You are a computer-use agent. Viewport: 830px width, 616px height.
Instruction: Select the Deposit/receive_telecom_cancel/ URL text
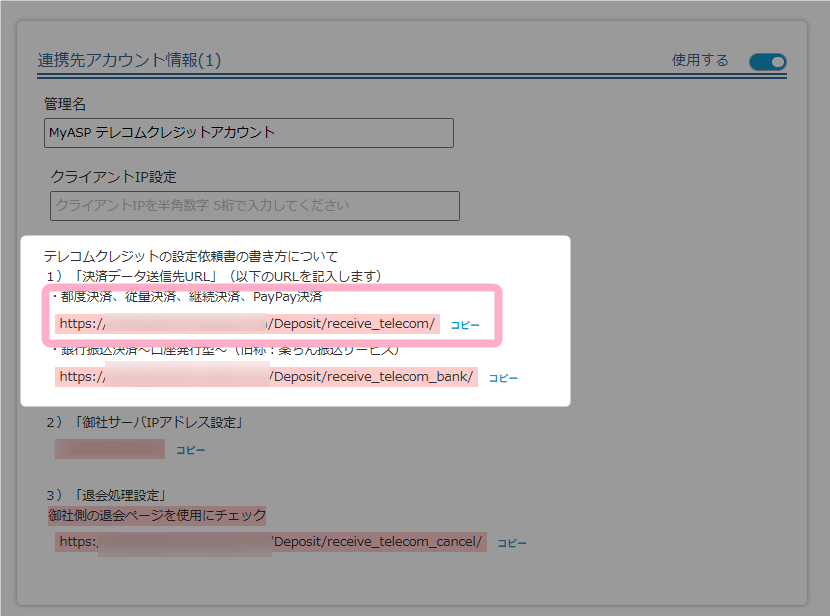click(x=271, y=542)
